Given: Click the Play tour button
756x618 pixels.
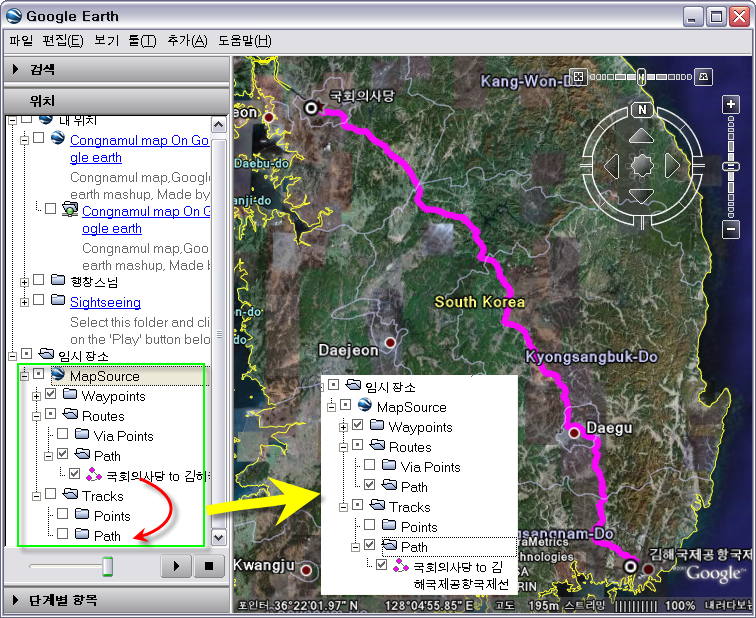Looking at the screenshot, I should point(176,566).
